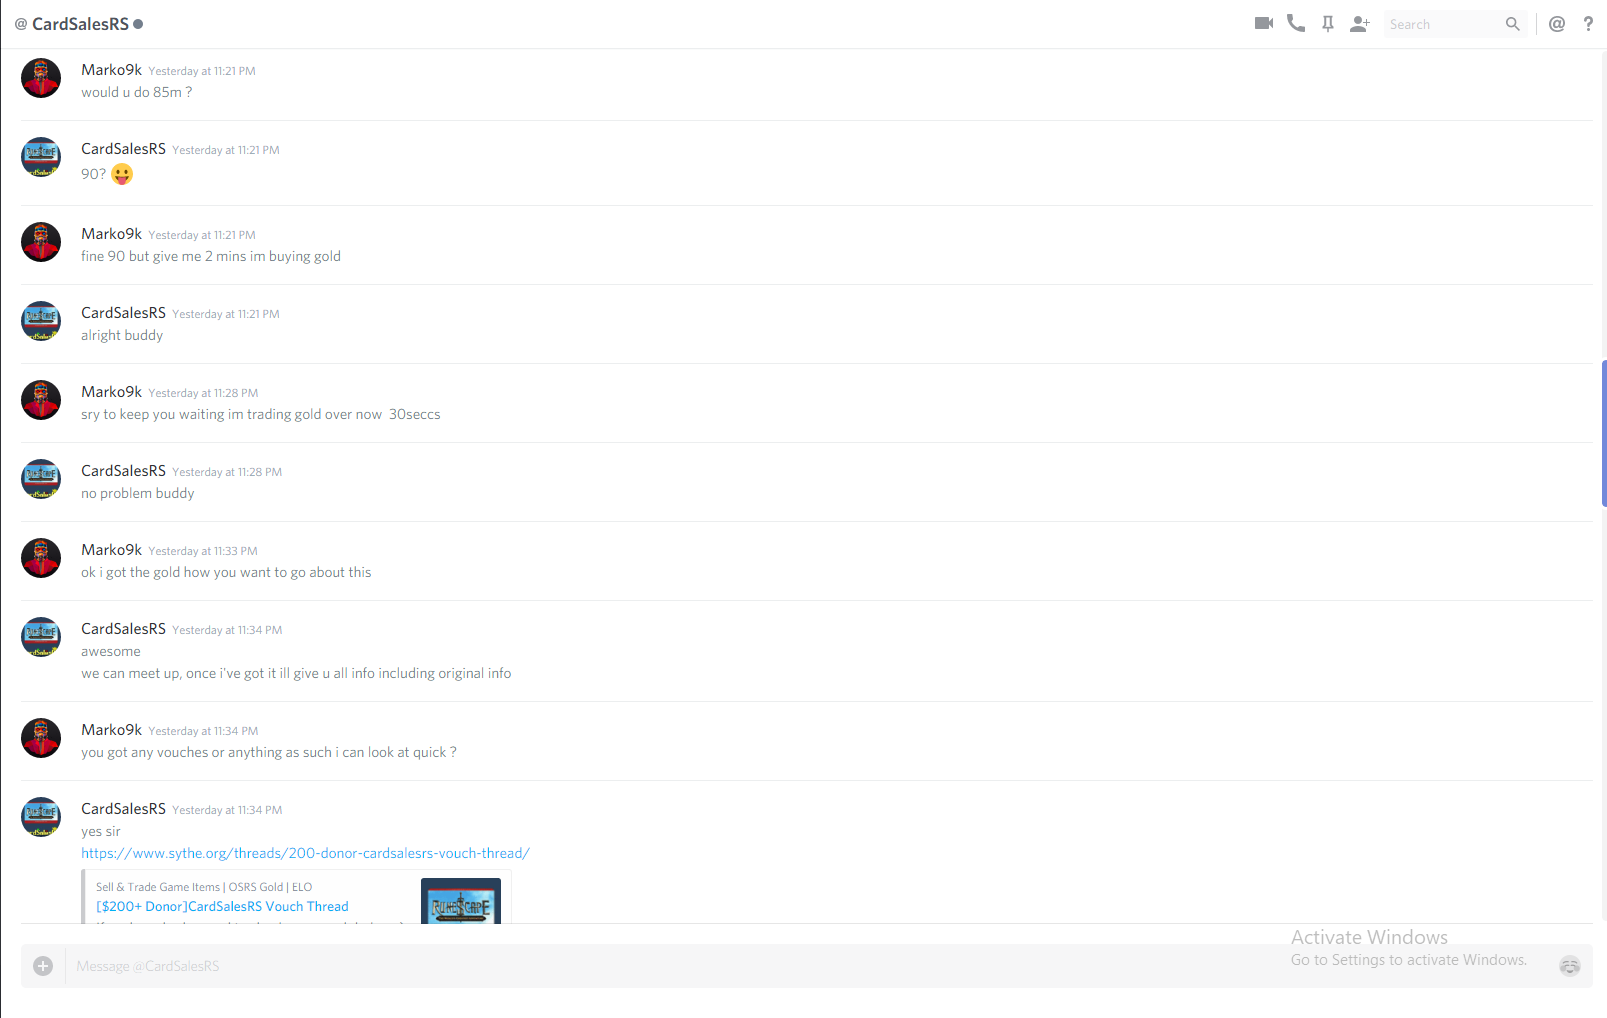Click the plus attach file button
Image resolution: width=1607 pixels, height=1018 pixels.
(x=43, y=966)
